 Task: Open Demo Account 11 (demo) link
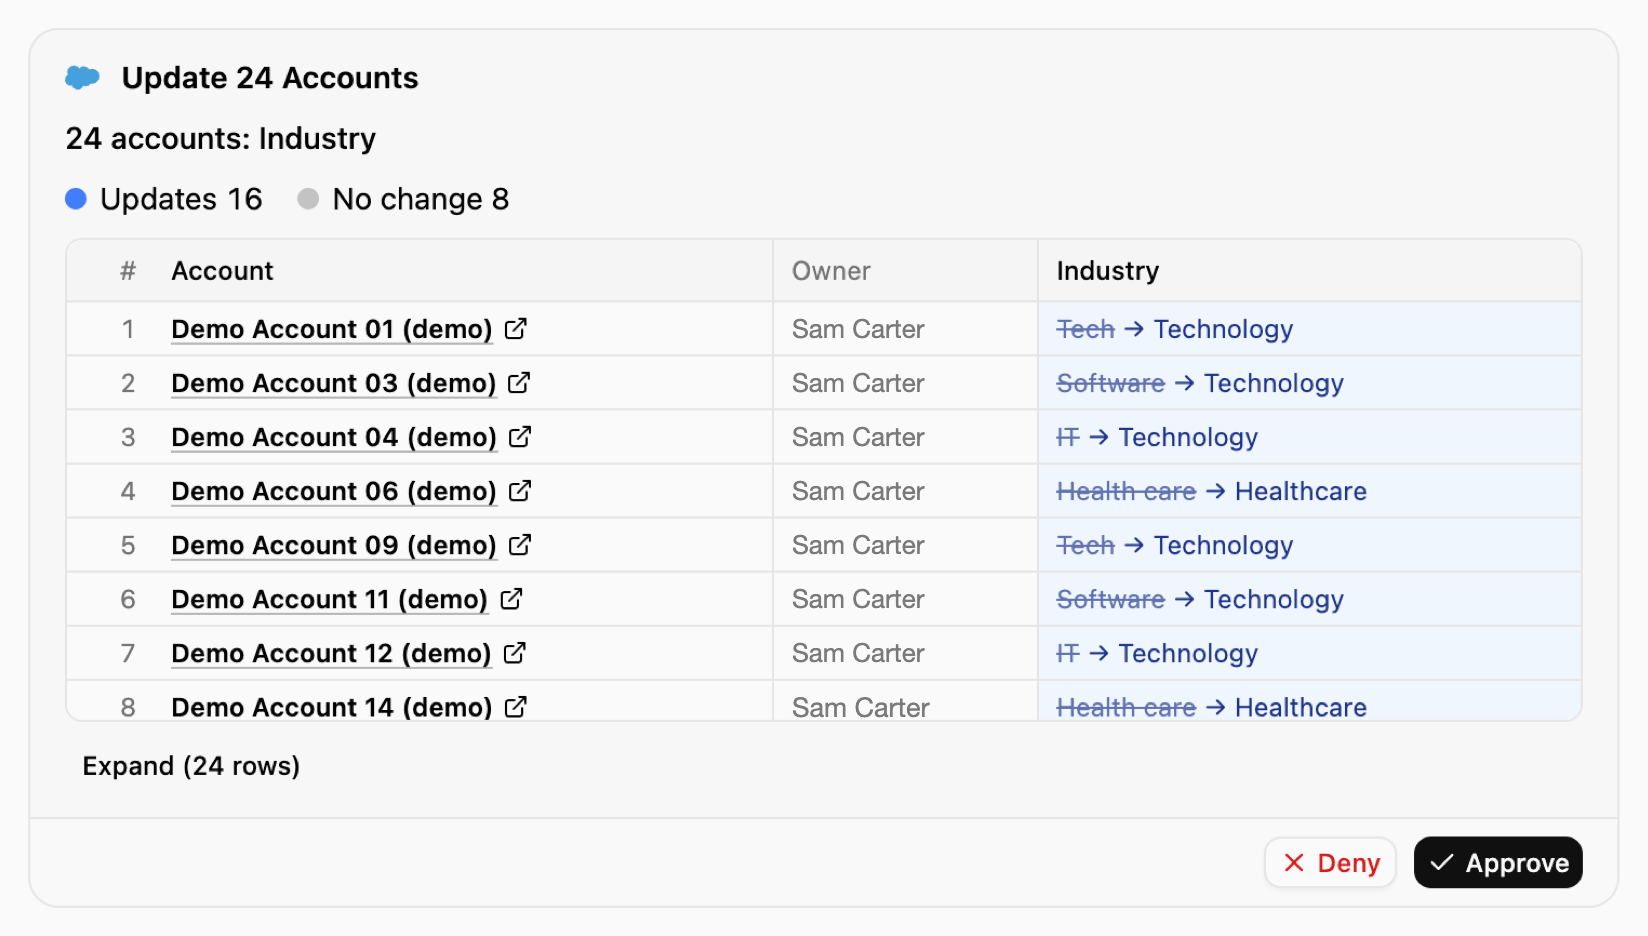(x=330, y=599)
